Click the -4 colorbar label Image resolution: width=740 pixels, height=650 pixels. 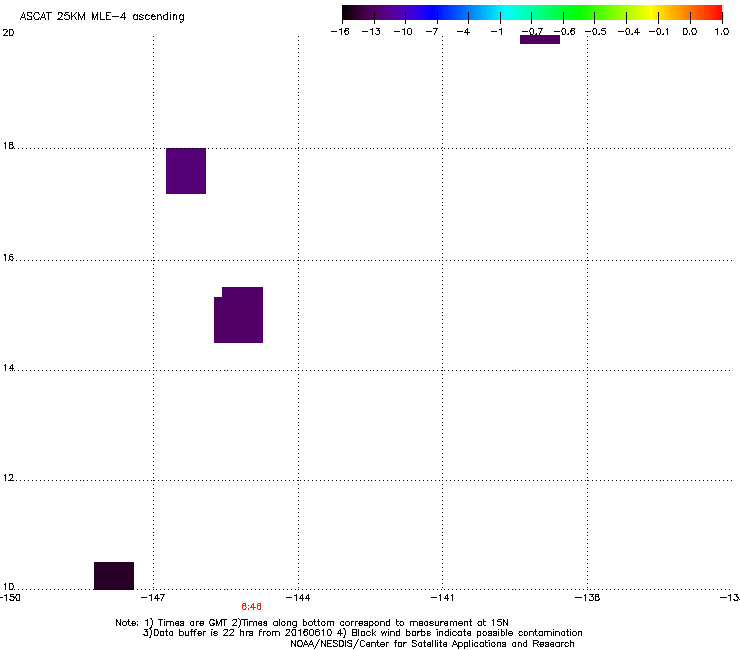463,32
